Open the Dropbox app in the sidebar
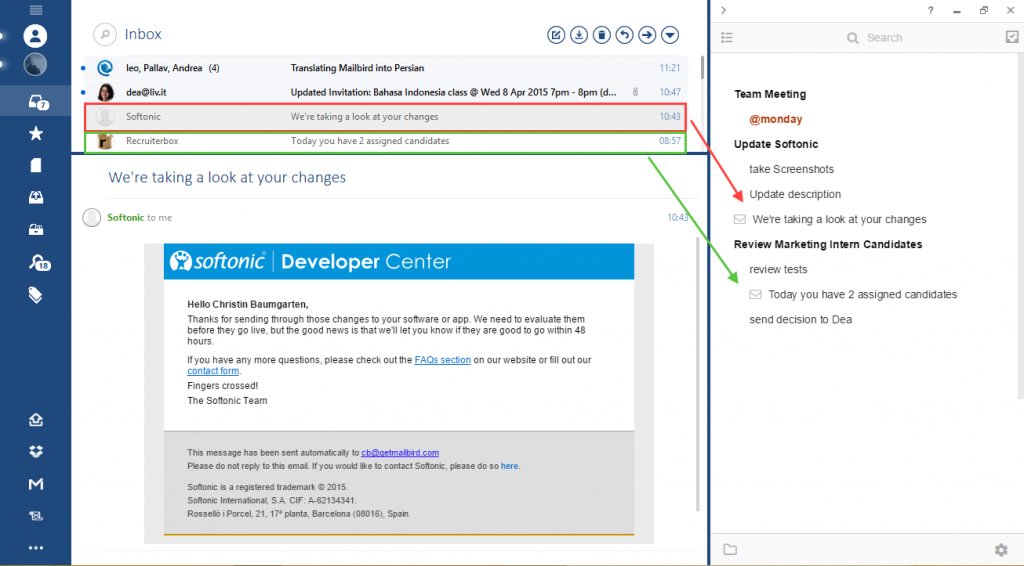Screen dimensions: 1024x566 point(36,452)
